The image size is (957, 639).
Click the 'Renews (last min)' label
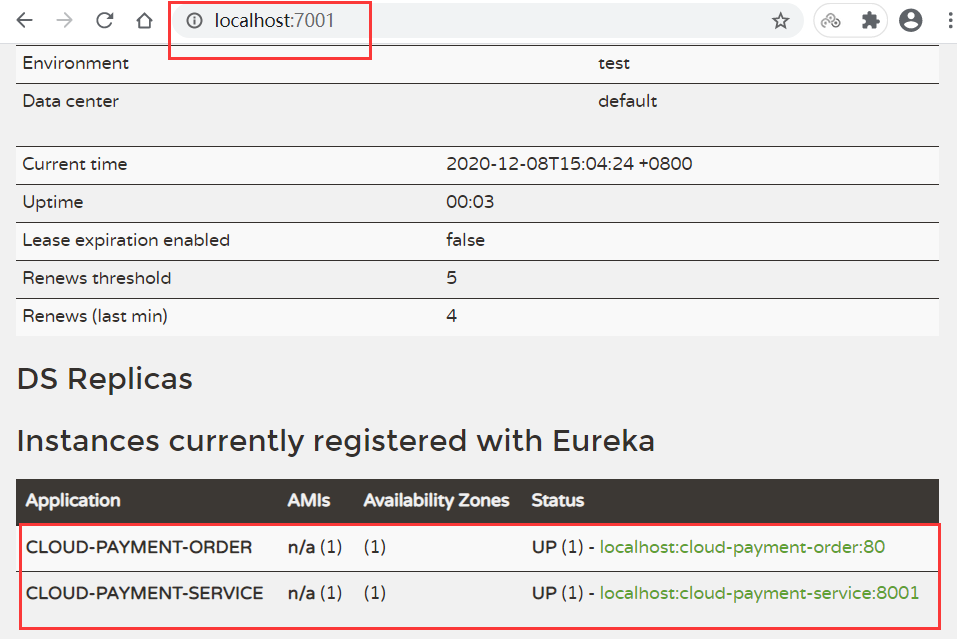click(x=95, y=316)
